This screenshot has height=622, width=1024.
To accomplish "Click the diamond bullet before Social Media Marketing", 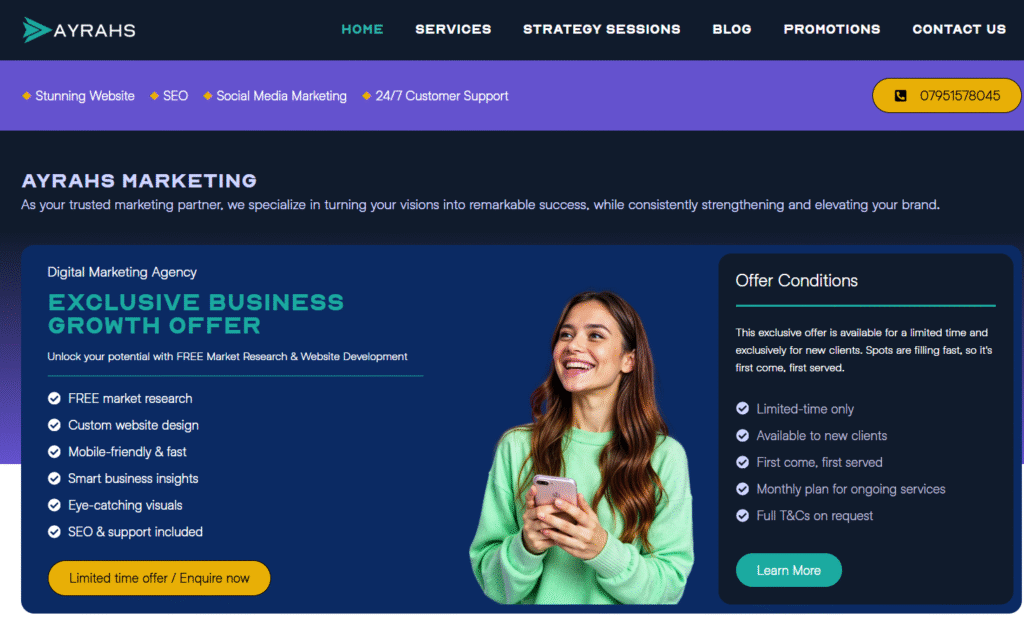I will pyautogui.click(x=208, y=96).
